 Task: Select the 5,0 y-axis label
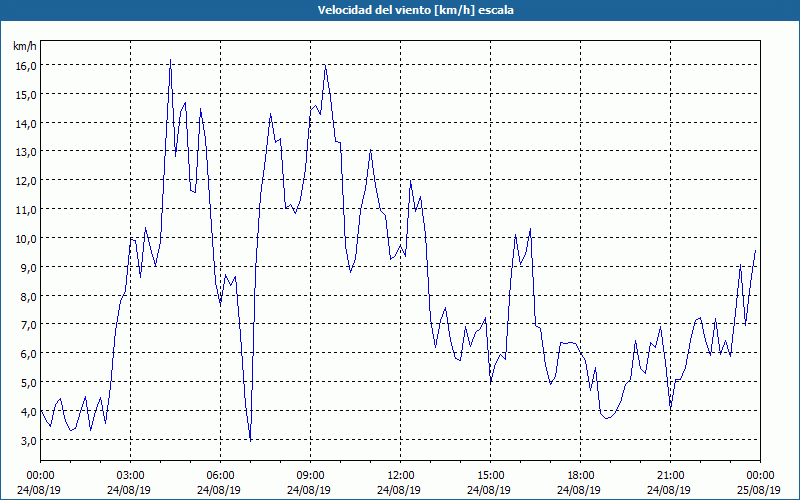point(28,383)
